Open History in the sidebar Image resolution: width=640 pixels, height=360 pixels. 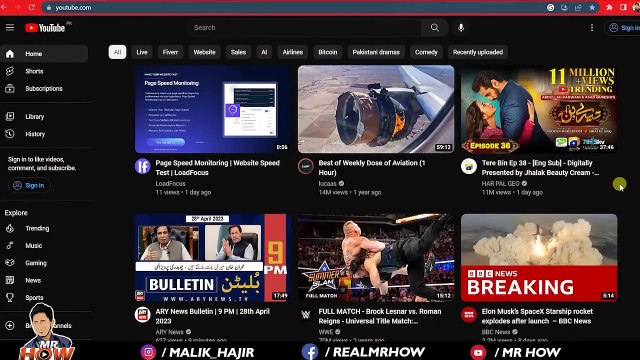(44, 134)
